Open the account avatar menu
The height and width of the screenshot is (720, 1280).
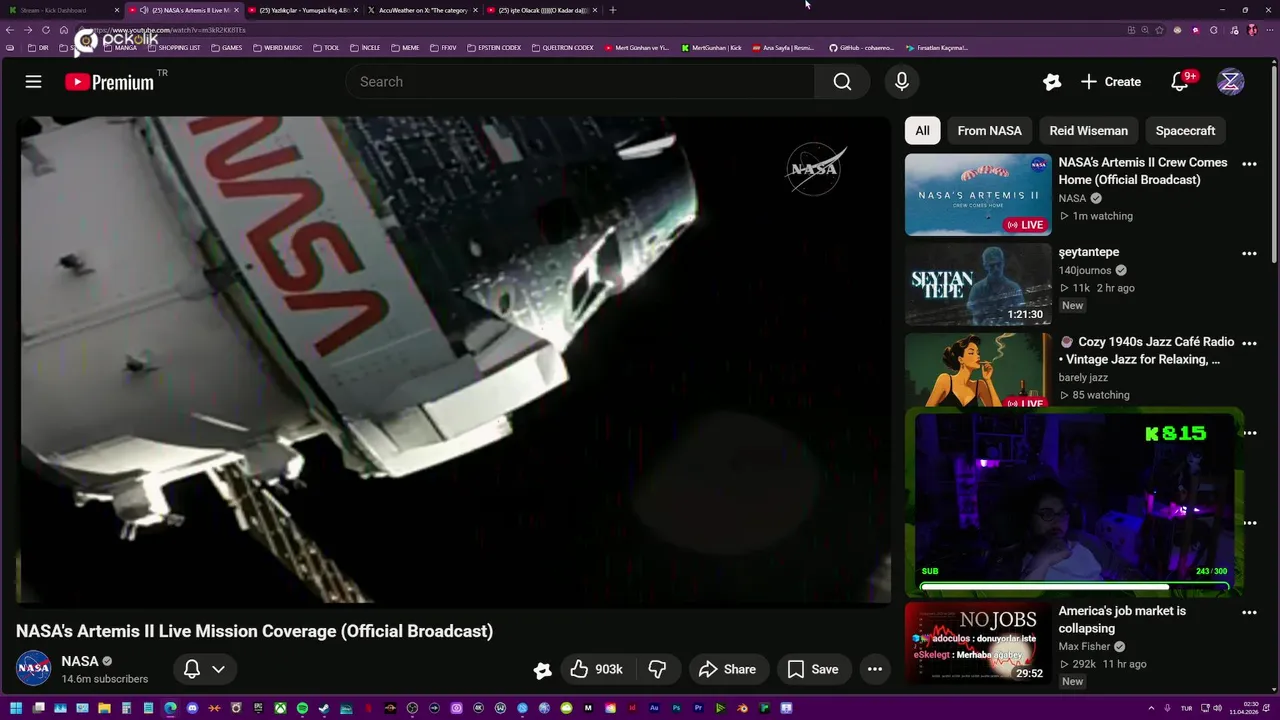[1230, 82]
